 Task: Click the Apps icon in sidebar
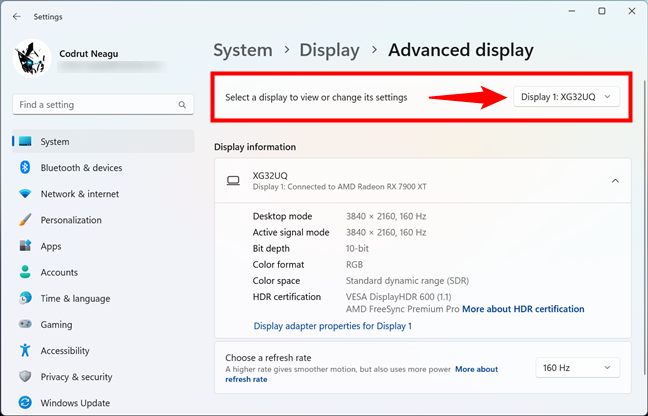click(25, 246)
